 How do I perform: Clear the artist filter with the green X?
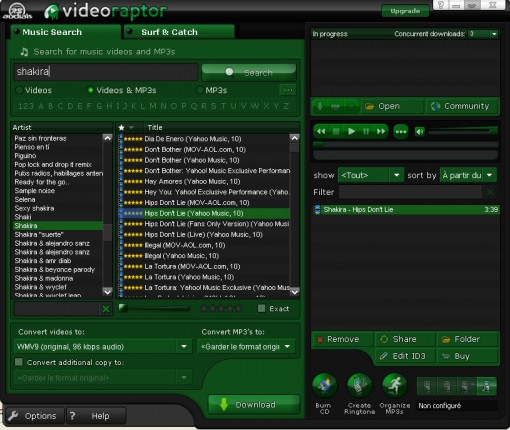(x=106, y=309)
